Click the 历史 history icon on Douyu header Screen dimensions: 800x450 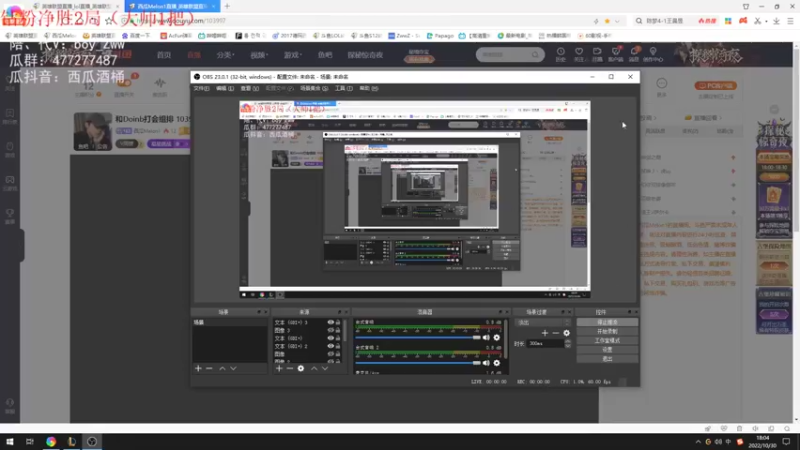click(x=561, y=54)
